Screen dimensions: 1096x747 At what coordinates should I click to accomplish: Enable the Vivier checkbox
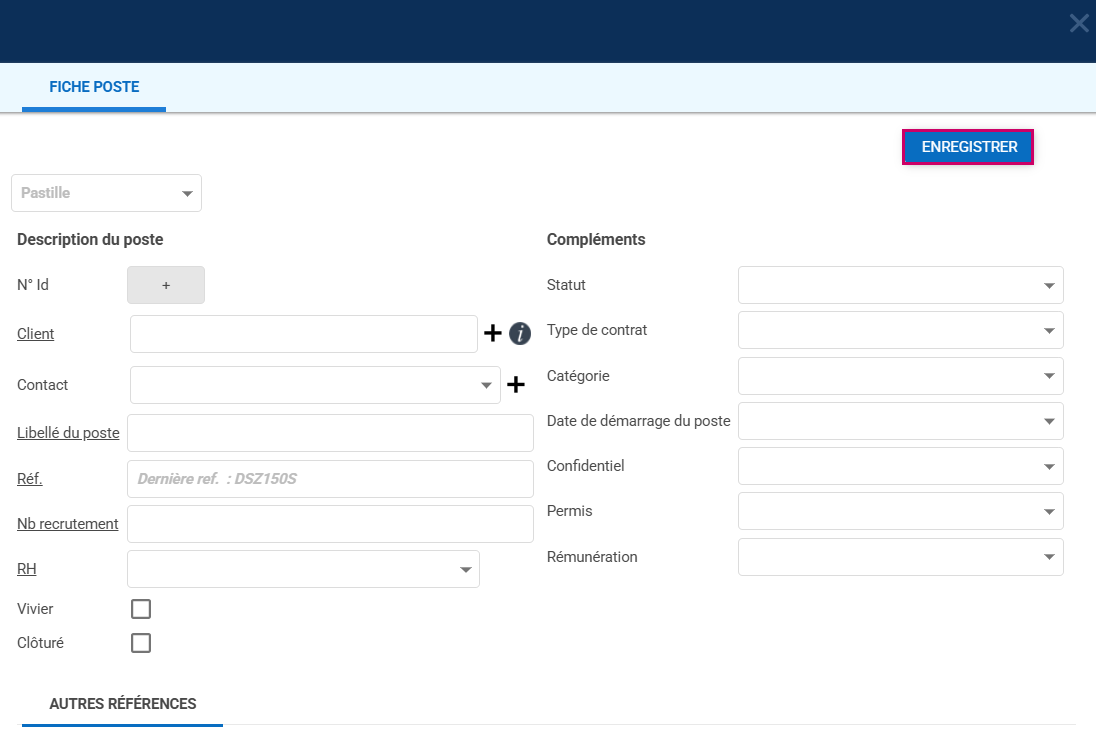point(141,609)
